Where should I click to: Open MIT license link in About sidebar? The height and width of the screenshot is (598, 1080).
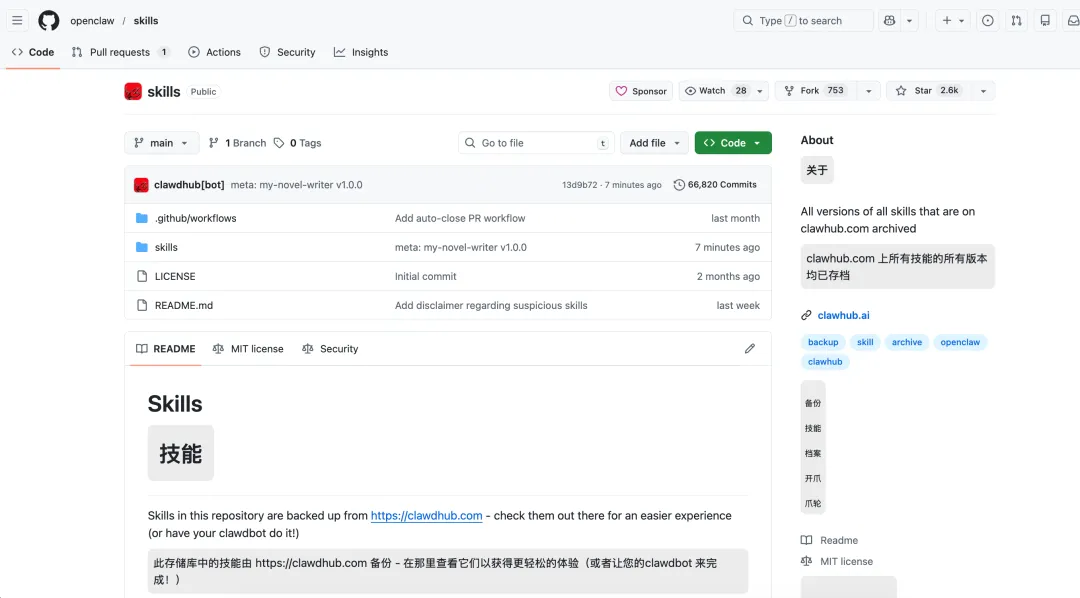[x=837, y=561]
